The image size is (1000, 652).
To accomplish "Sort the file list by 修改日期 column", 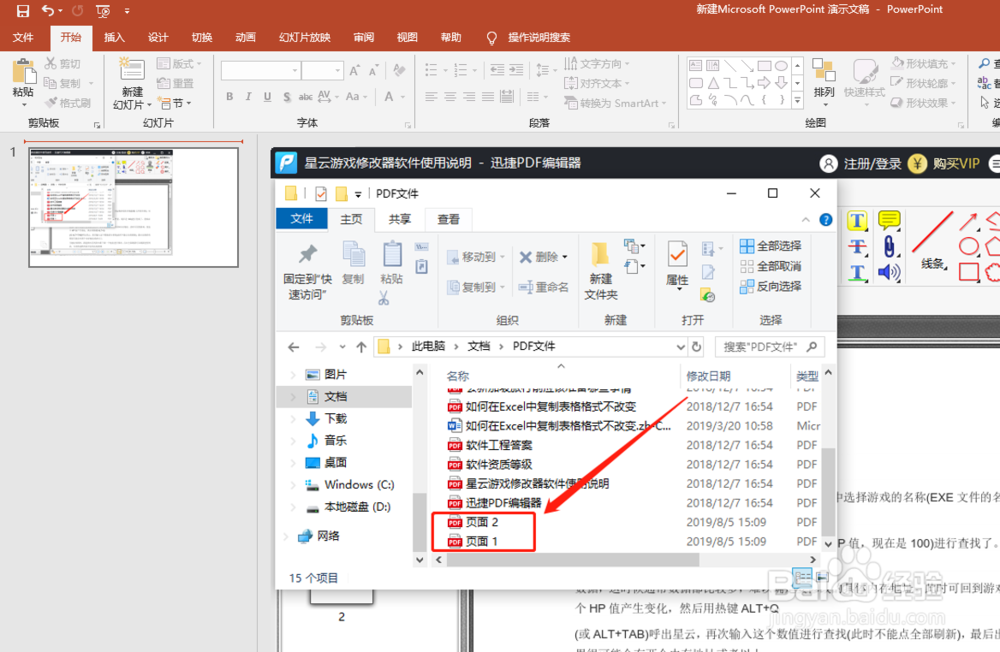I will coord(708,376).
